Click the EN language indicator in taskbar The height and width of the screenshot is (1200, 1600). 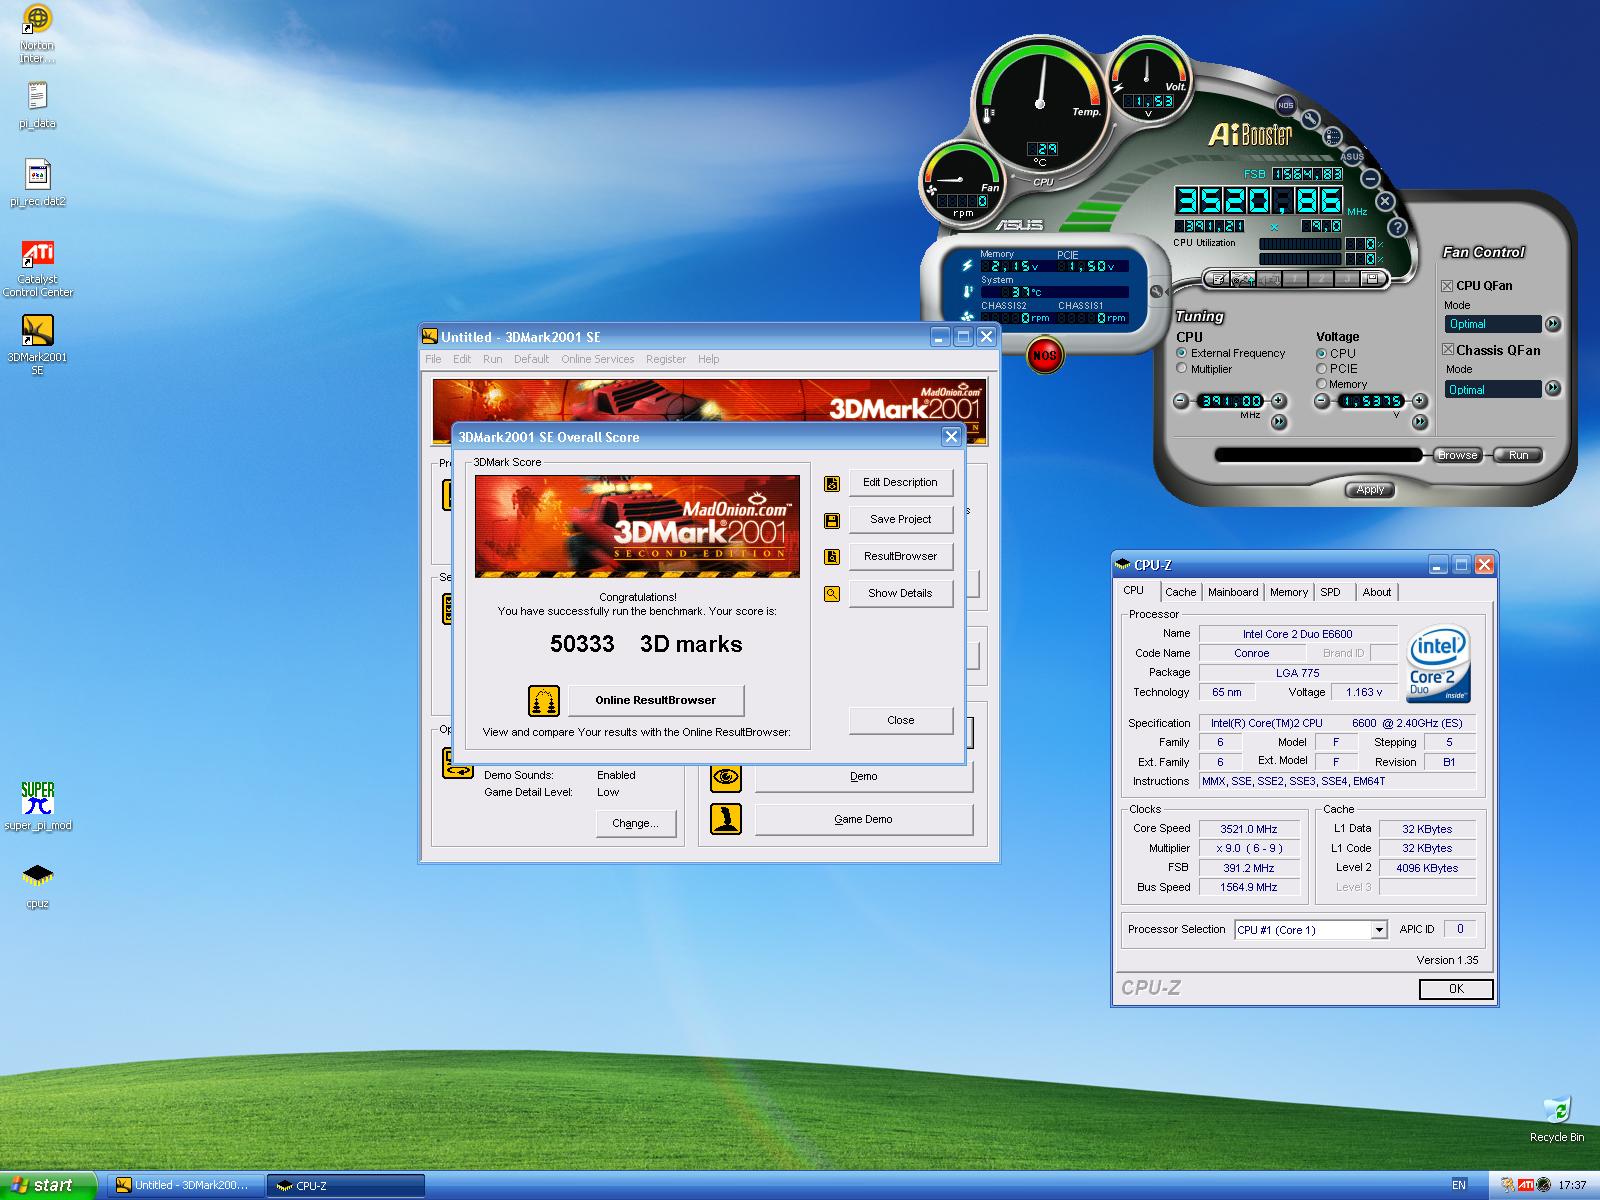[x=1459, y=1185]
